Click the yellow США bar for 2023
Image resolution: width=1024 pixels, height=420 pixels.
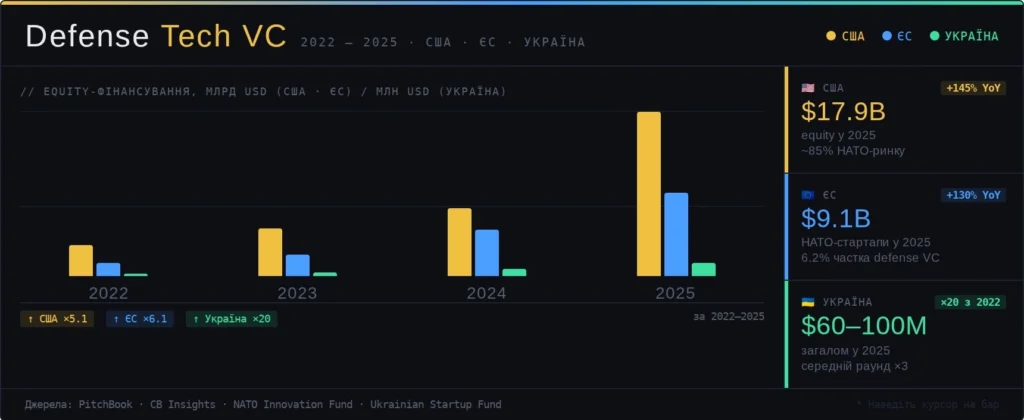coord(270,252)
